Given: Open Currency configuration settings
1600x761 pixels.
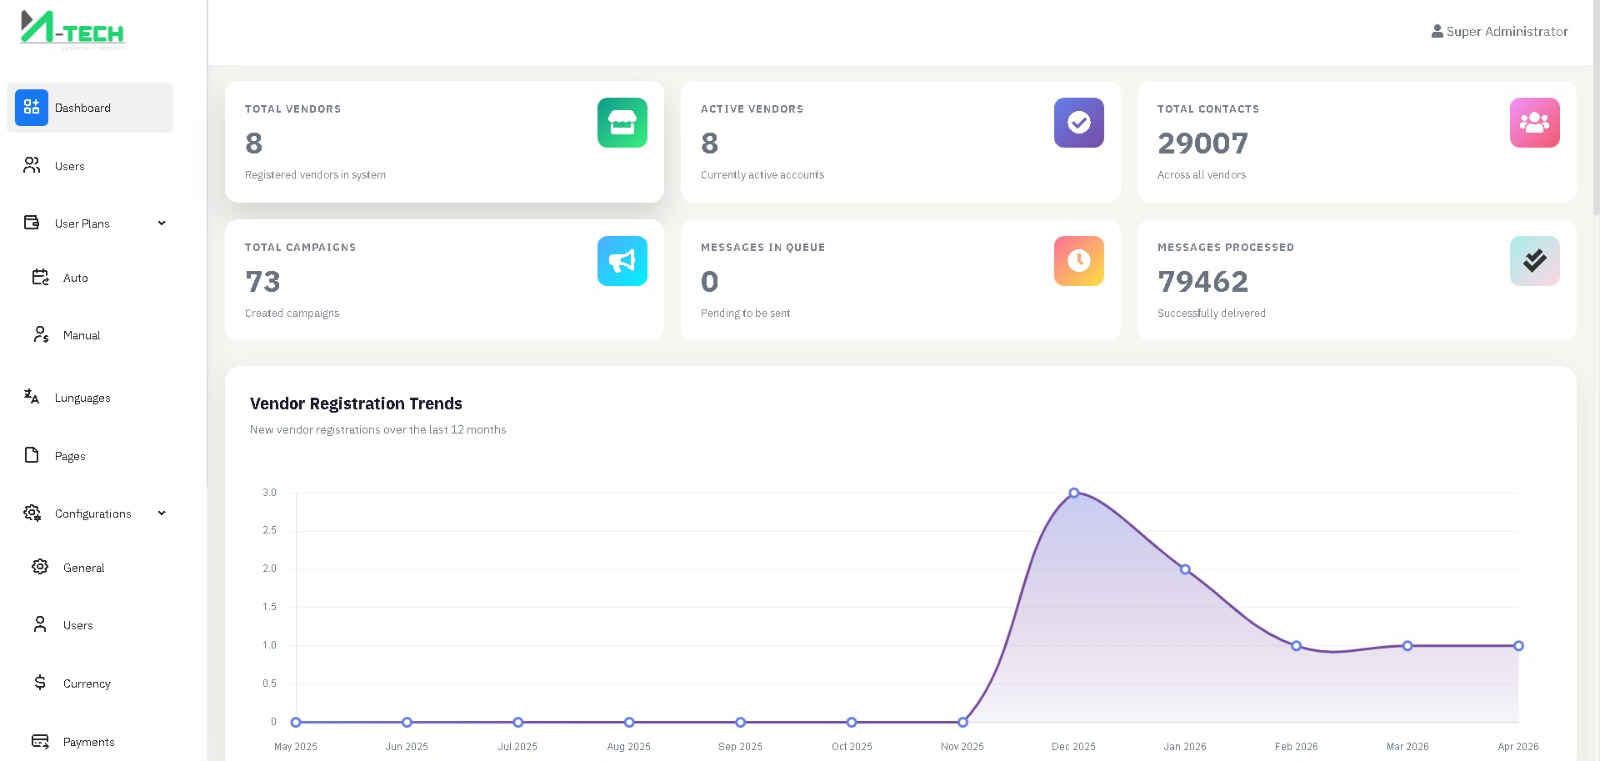Looking at the screenshot, I should pos(86,684).
